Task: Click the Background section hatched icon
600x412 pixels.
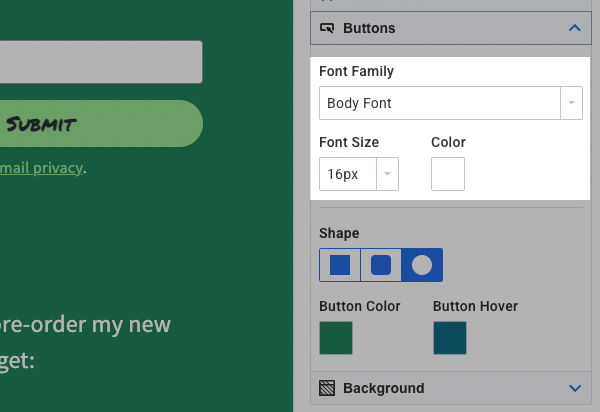Action: [327, 388]
